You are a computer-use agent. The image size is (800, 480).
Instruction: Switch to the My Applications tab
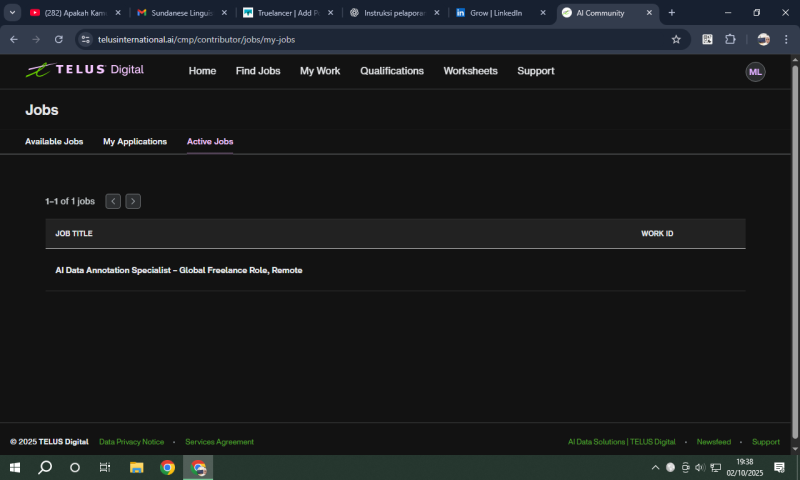(135, 142)
